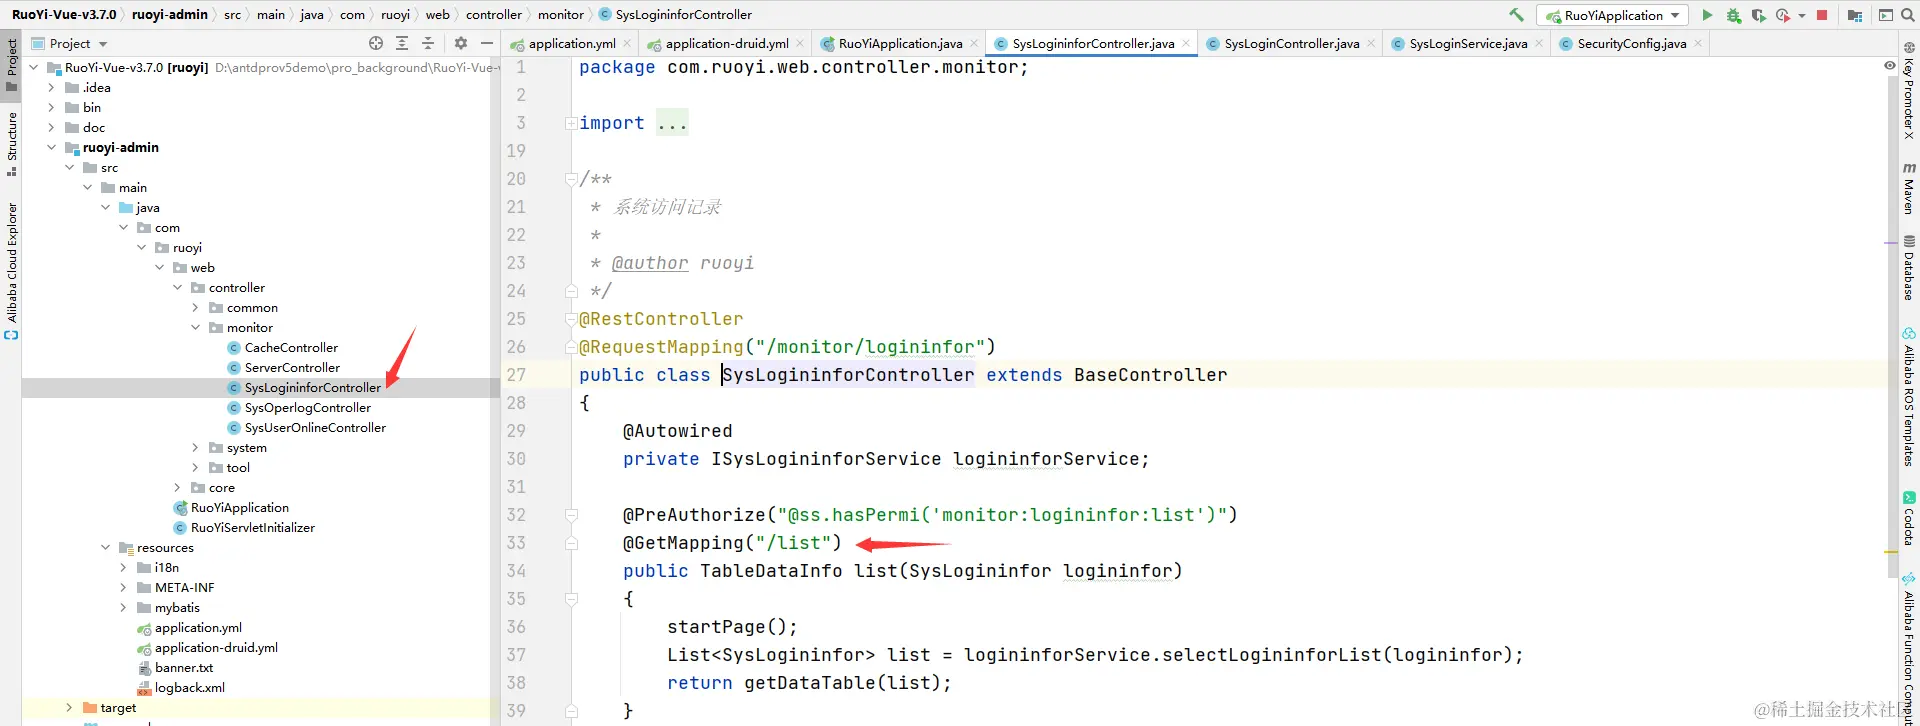Select RuoYiServletInitializer in project tree

click(253, 527)
